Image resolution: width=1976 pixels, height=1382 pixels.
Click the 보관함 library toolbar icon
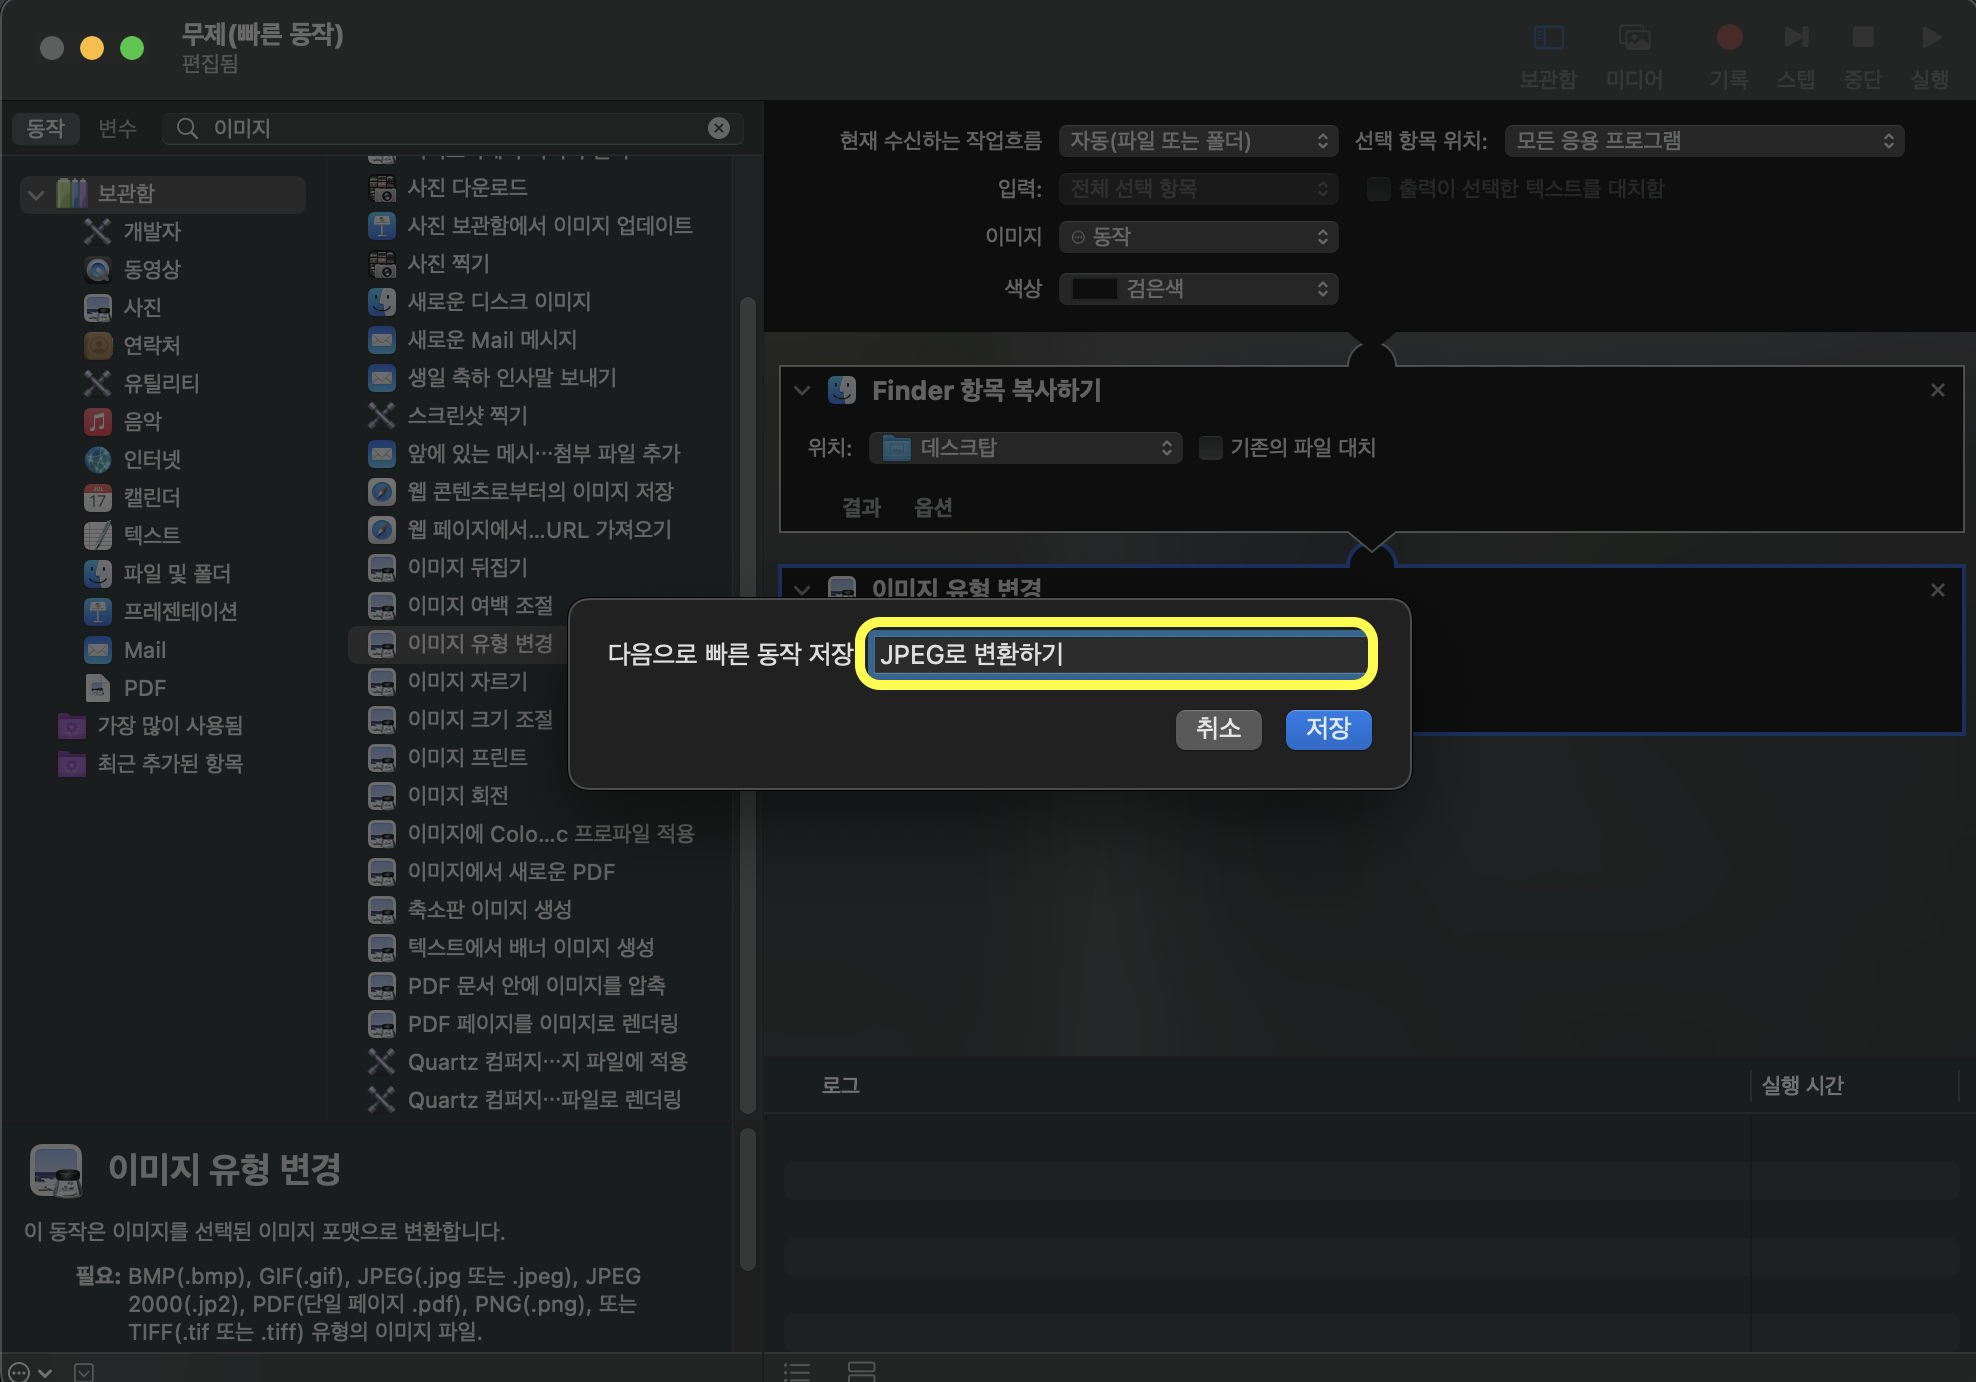[1548, 38]
